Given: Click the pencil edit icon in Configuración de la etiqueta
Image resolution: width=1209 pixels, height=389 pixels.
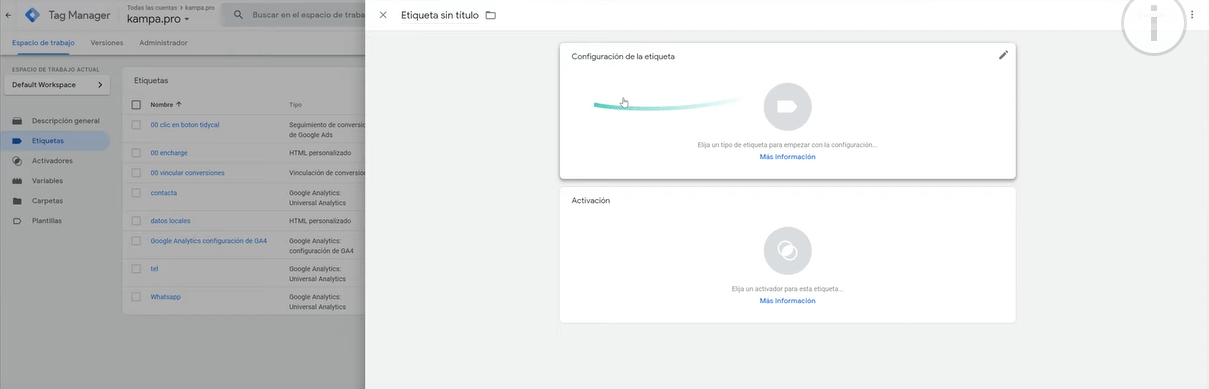Looking at the screenshot, I should pos(1003,55).
